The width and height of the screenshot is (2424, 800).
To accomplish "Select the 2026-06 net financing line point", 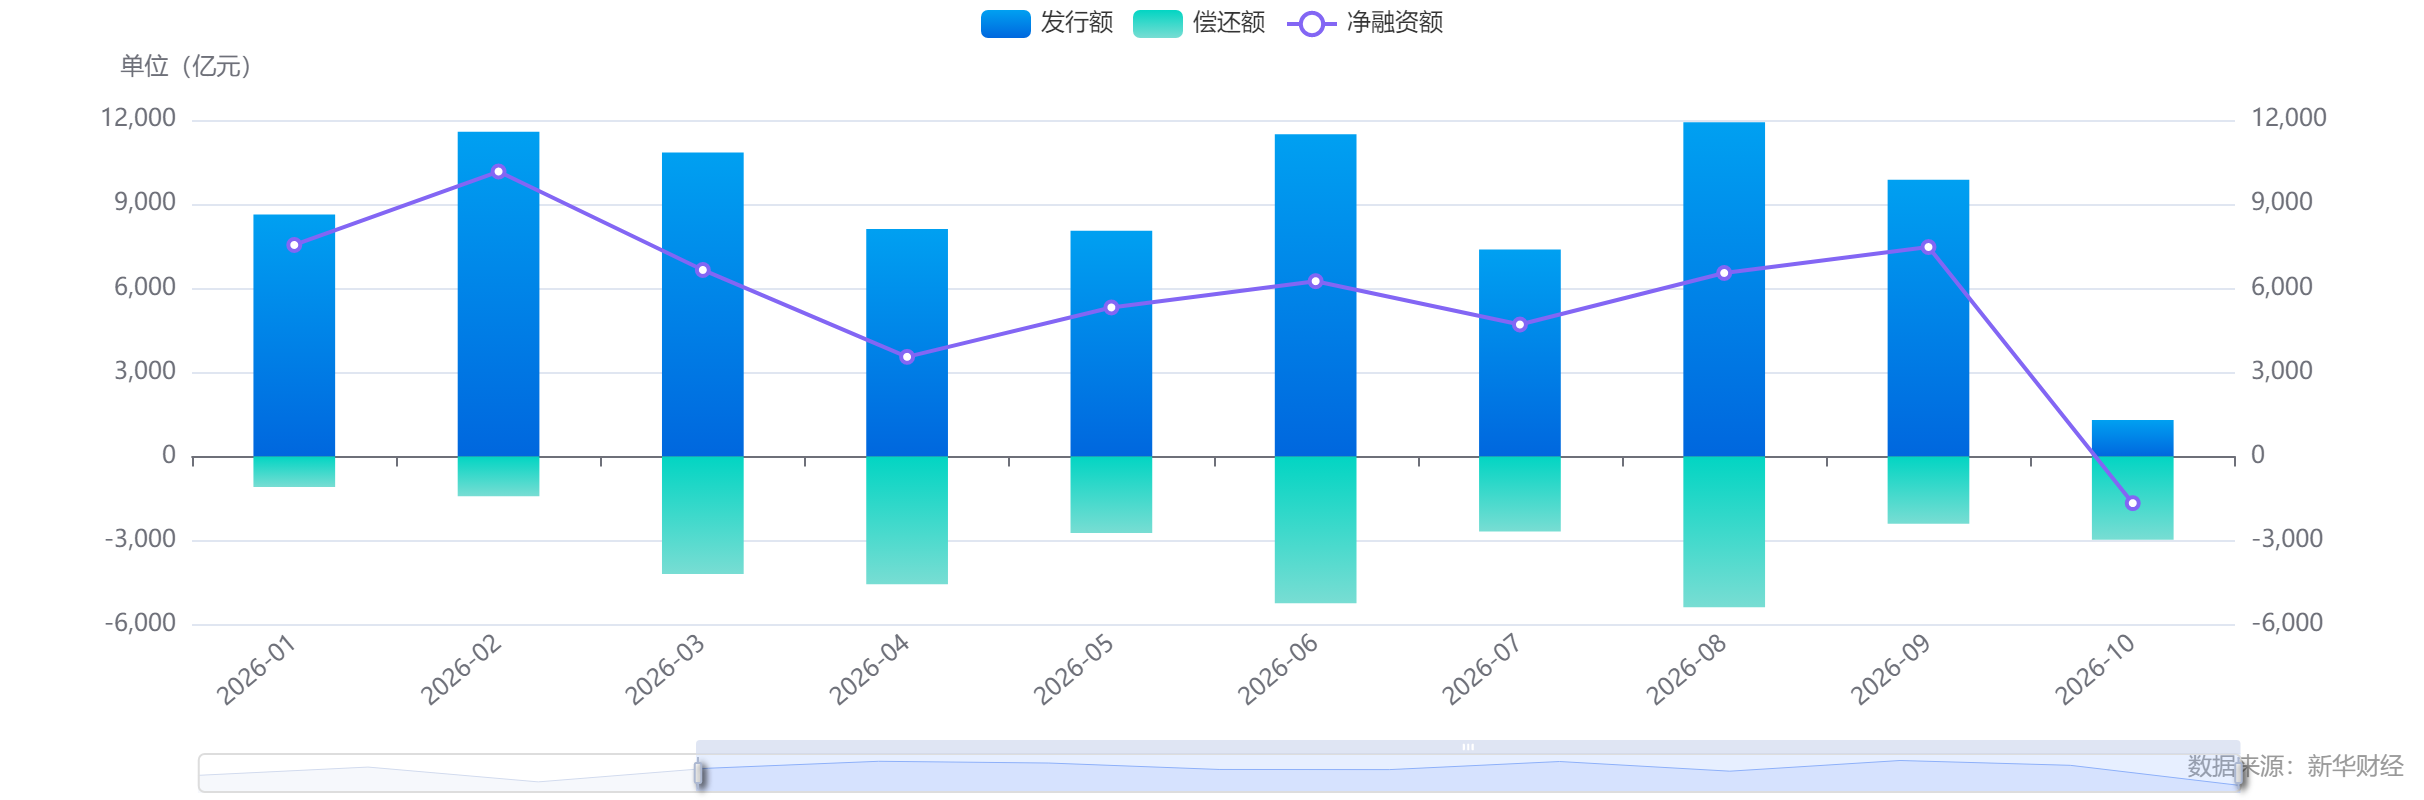I will (x=1315, y=281).
